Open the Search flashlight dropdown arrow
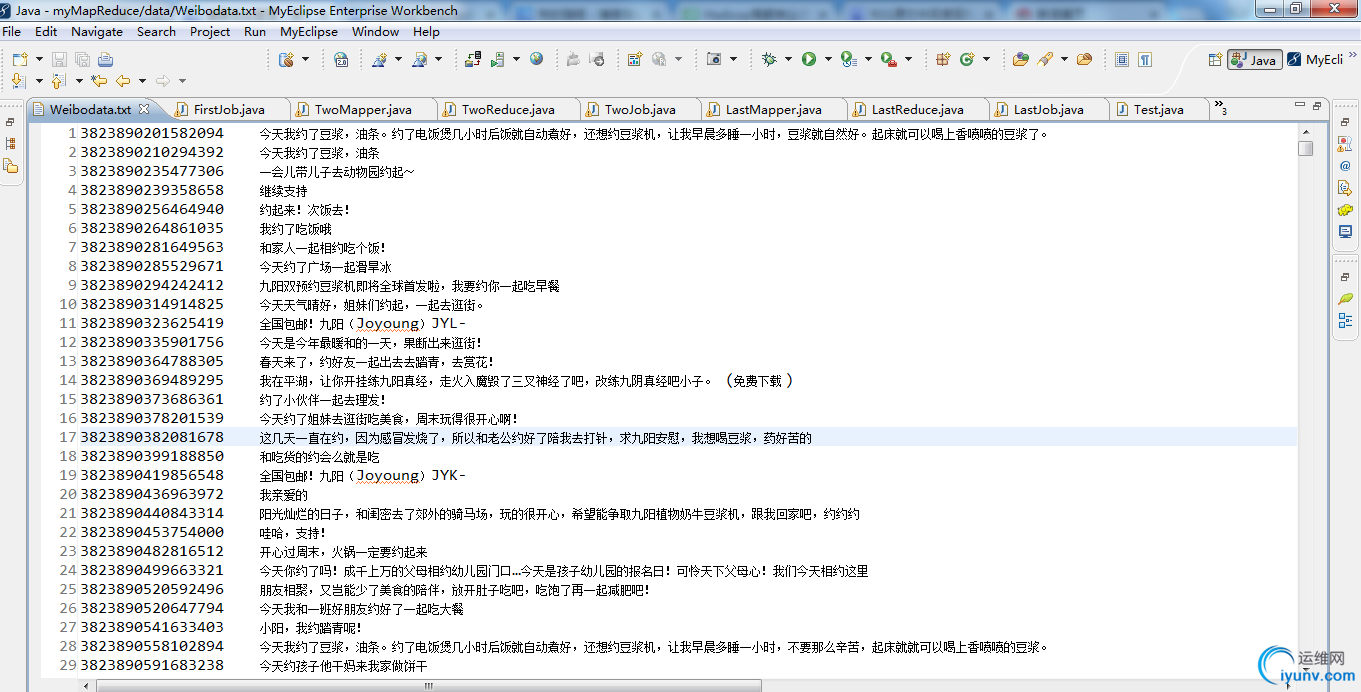This screenshot has height=692, width=1361. [1064, 60]
